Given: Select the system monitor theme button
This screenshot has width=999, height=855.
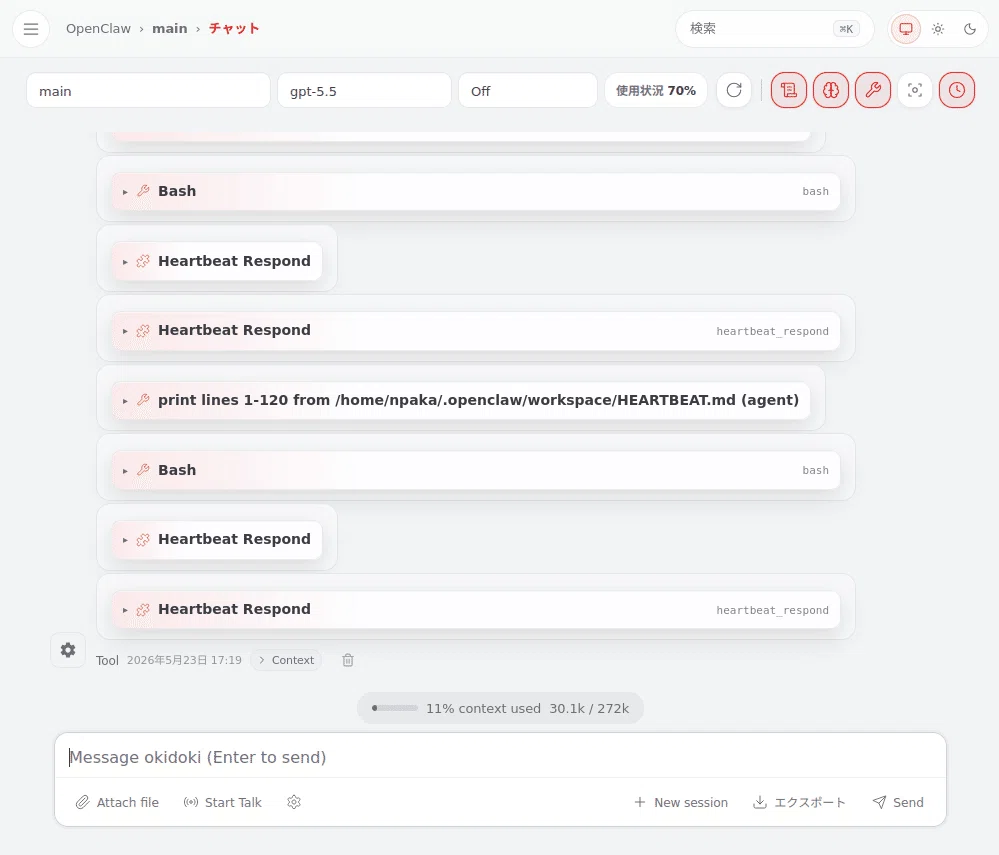Looking at the screenshot, I should [x=905, y=29].
